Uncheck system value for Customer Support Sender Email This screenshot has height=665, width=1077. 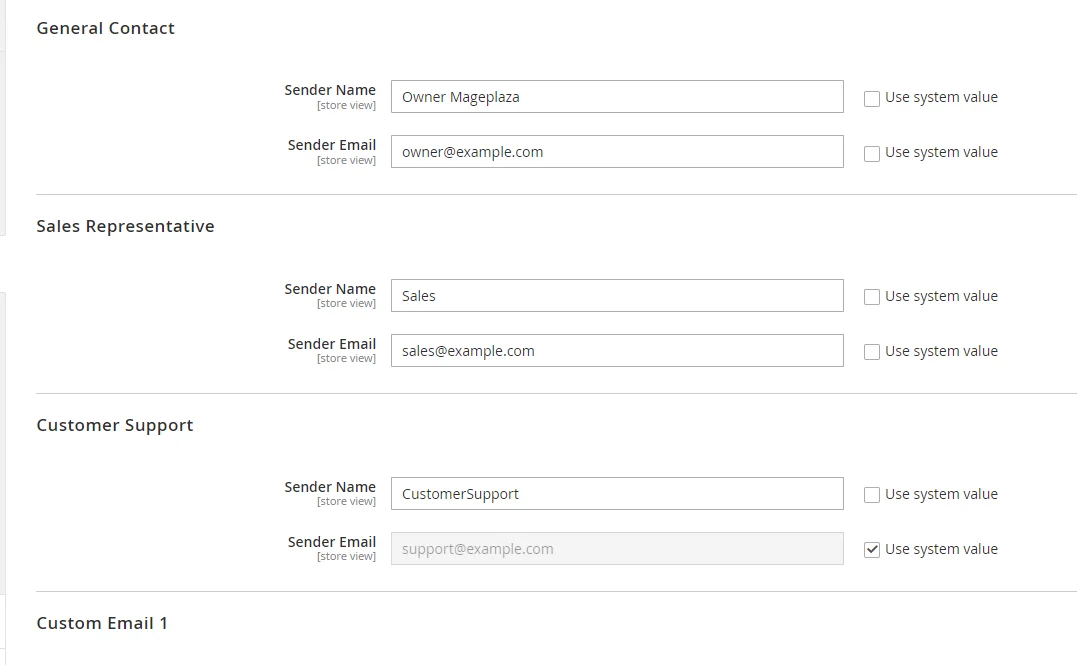[872, 550]
